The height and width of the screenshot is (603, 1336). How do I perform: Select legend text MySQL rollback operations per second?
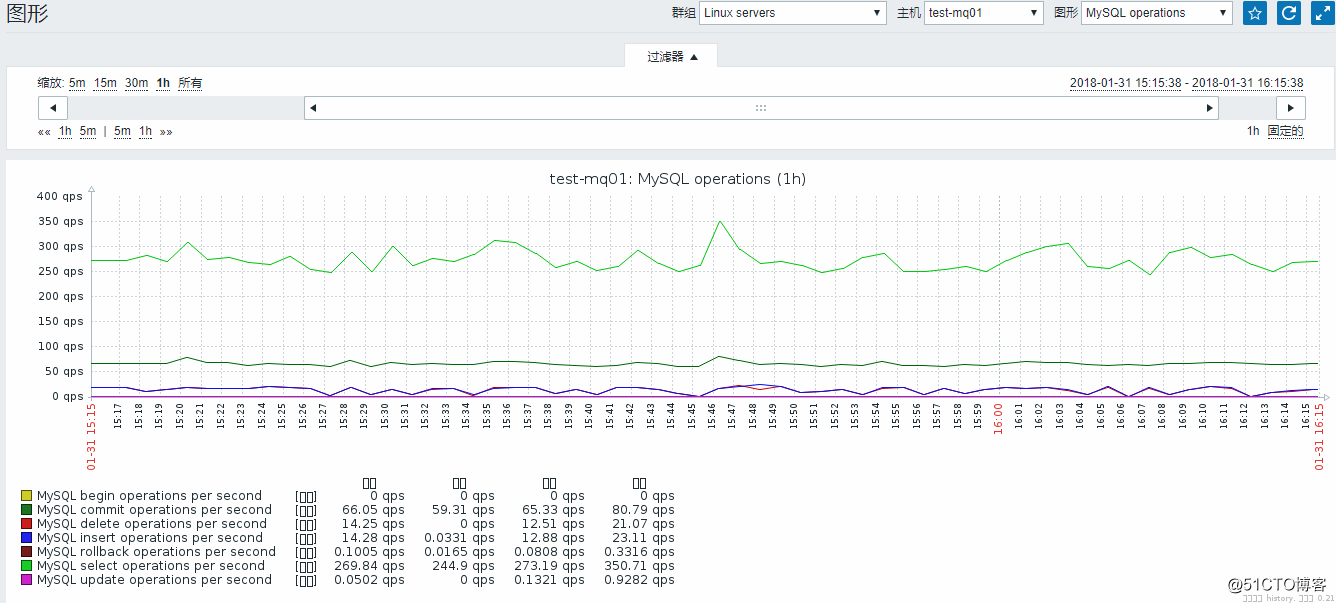click(156, 552)
